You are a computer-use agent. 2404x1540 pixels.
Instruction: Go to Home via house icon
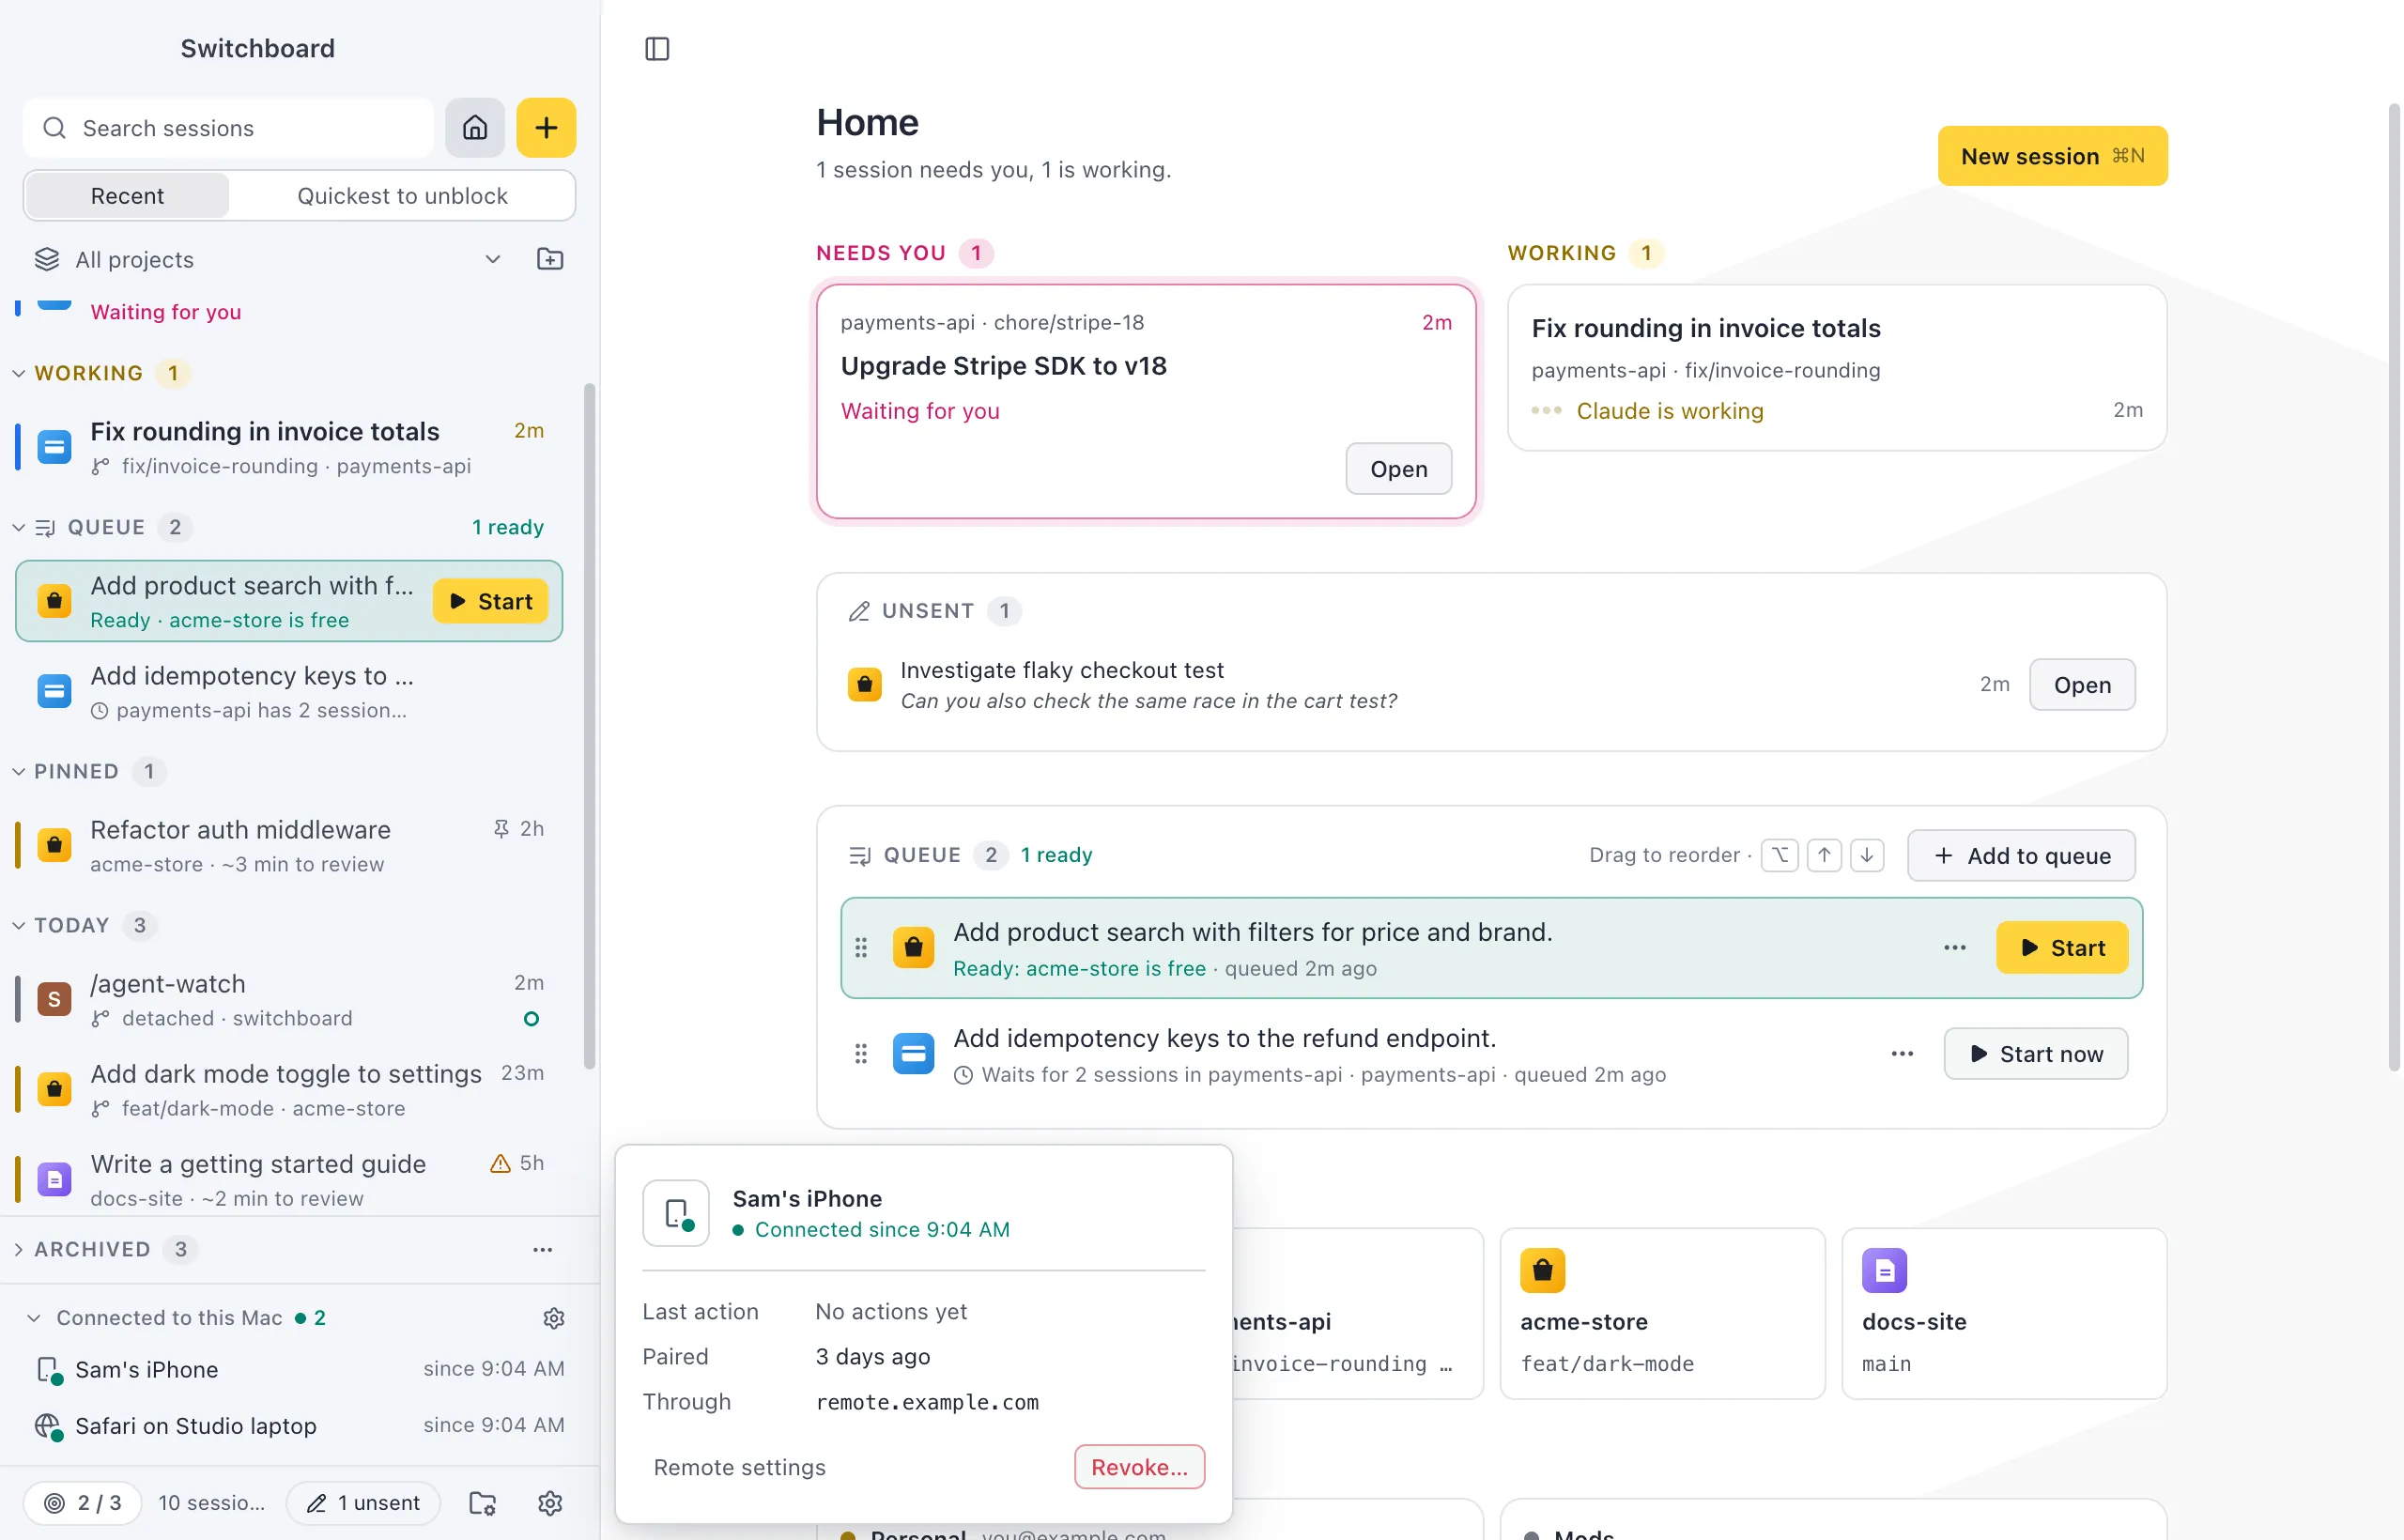tap(475, 128)
